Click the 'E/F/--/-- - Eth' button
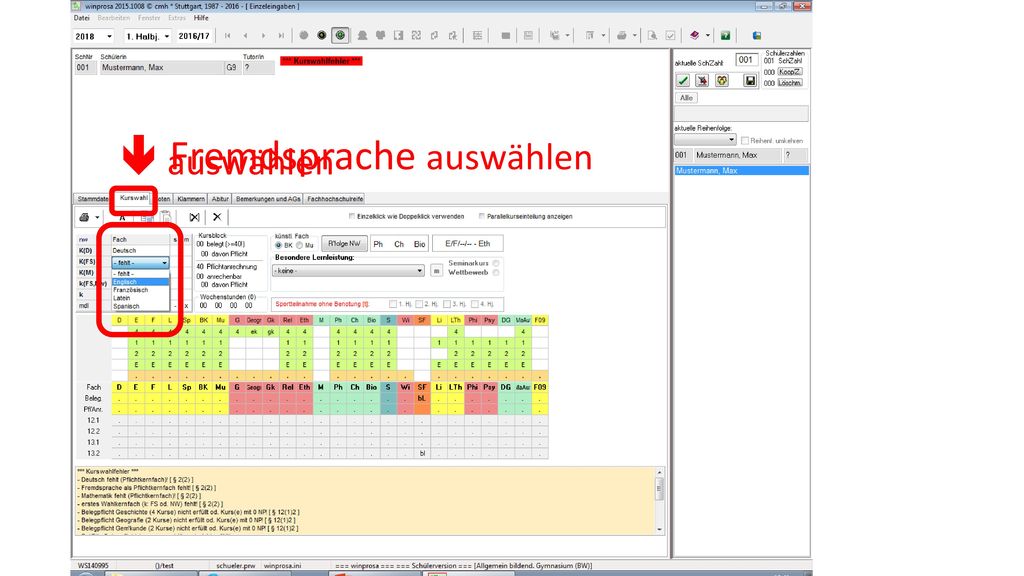The image size is (1024, 576). point(468,244)
